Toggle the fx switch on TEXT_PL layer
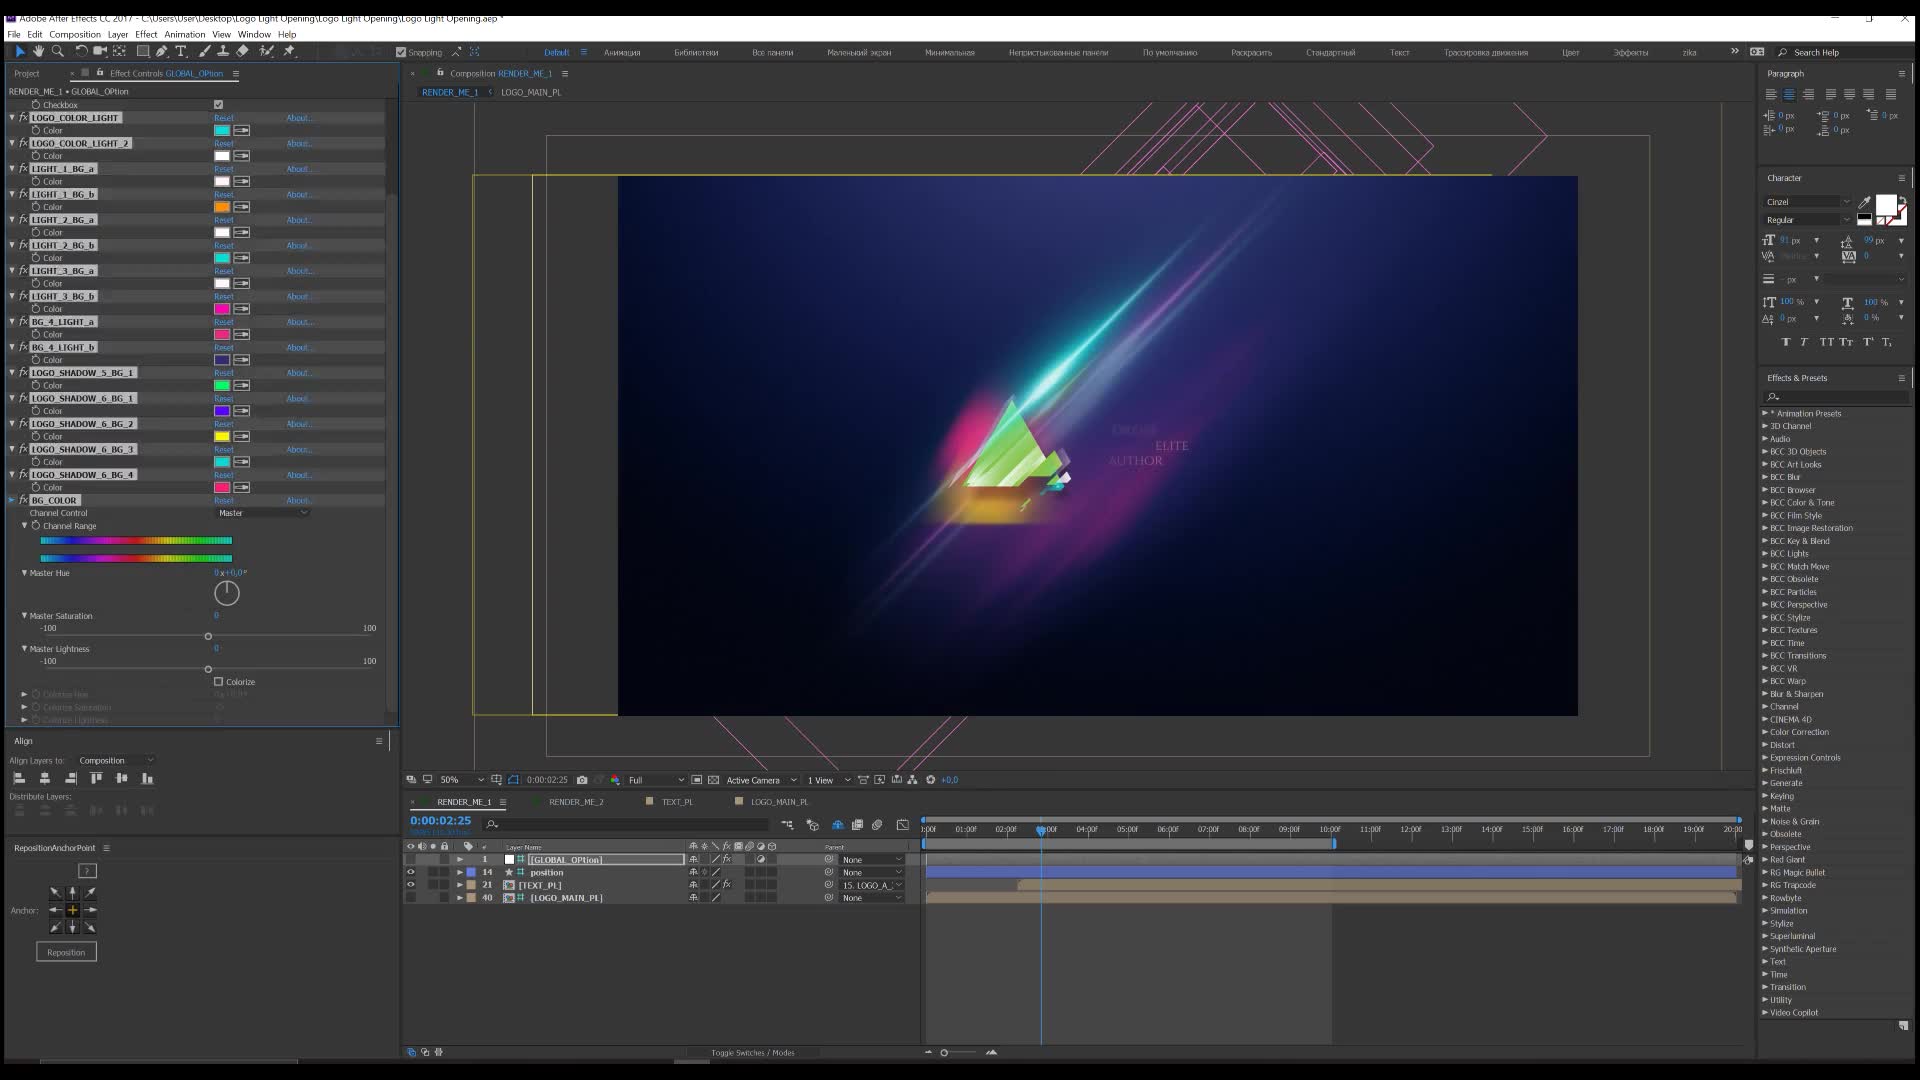The width and height of the screenshot is (1920, 1080). coord(727,885)
